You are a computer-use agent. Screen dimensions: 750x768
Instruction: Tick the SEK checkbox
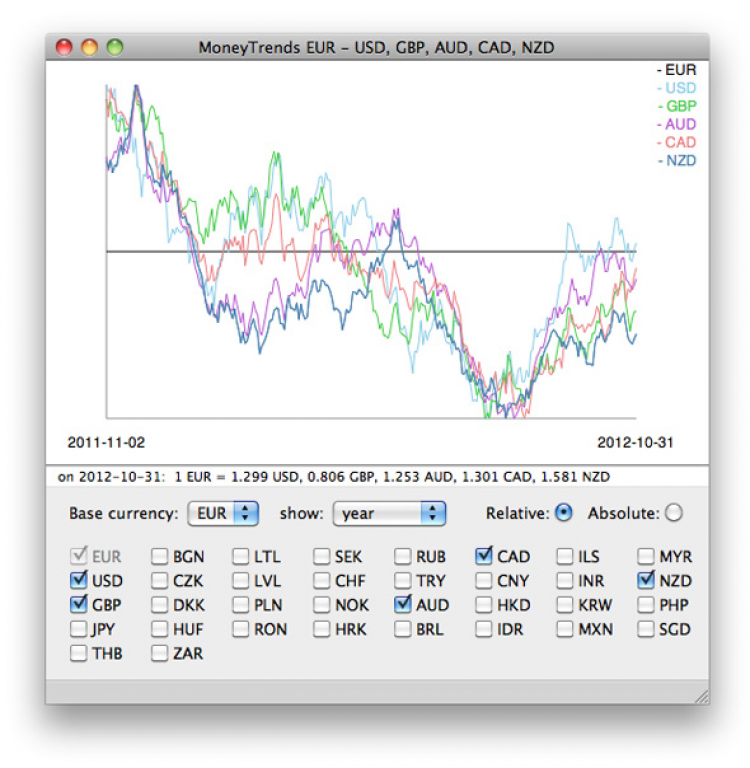pyautogui.click(x=322, y=557)
